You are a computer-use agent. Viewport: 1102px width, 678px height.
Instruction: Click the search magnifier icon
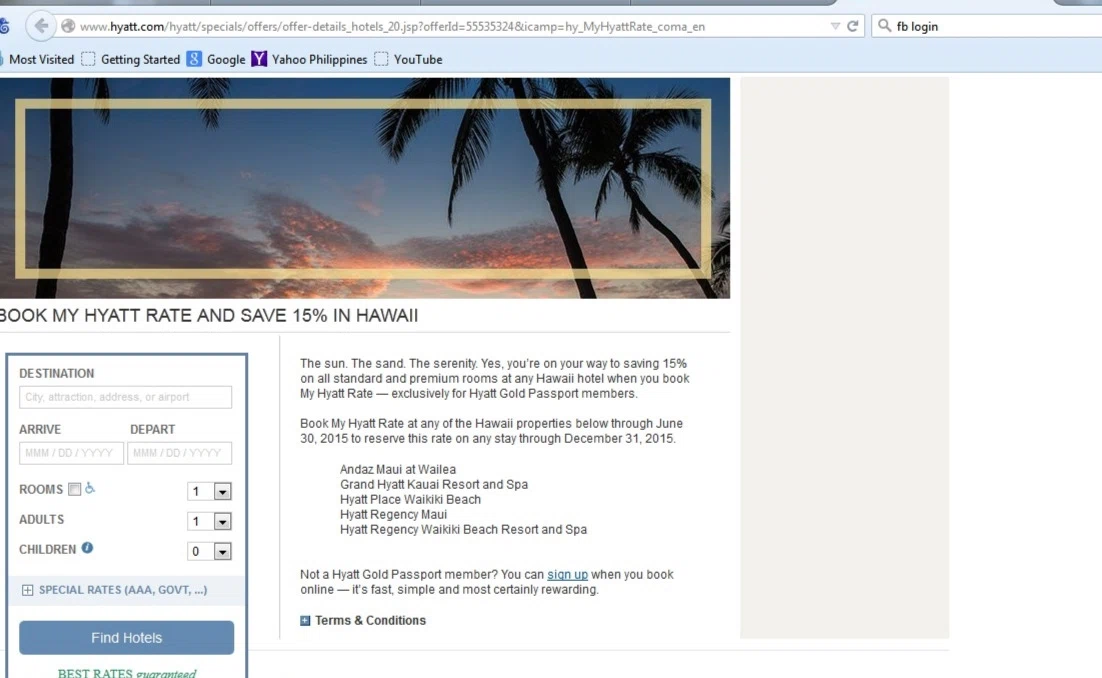pyautogui.click(x=884, y=26)
